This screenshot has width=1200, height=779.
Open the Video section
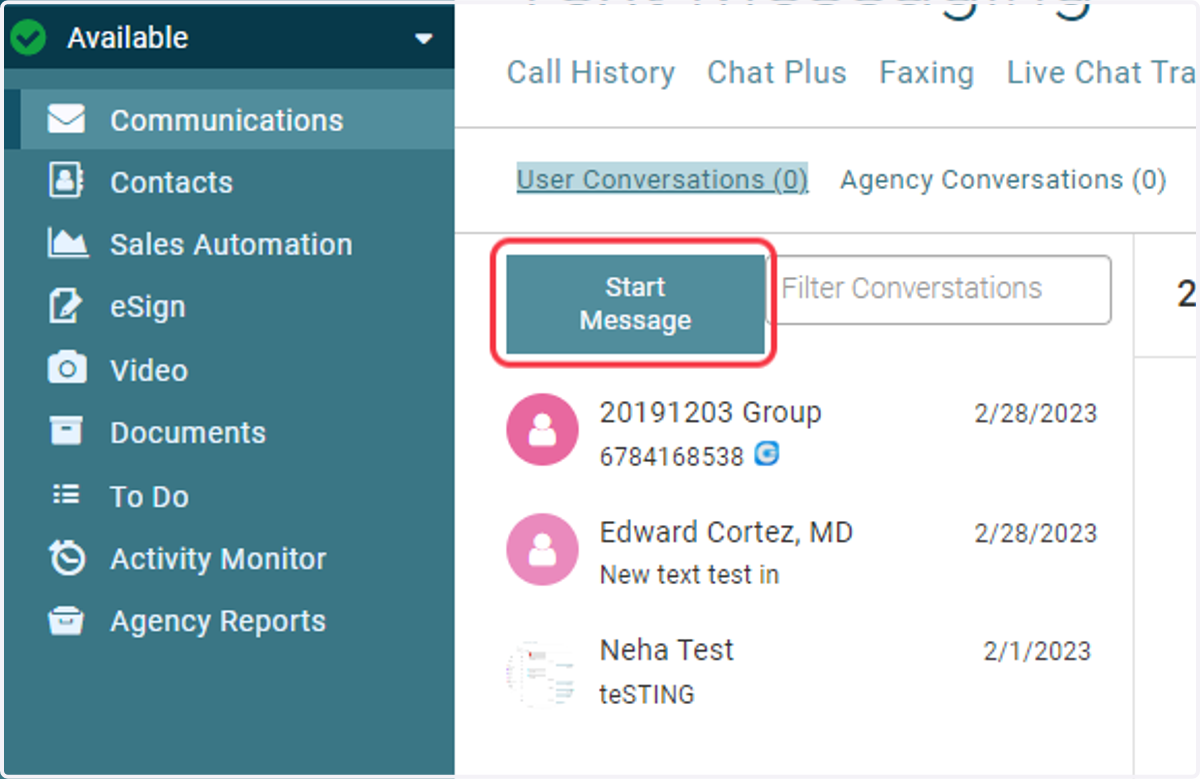[149, 370]
